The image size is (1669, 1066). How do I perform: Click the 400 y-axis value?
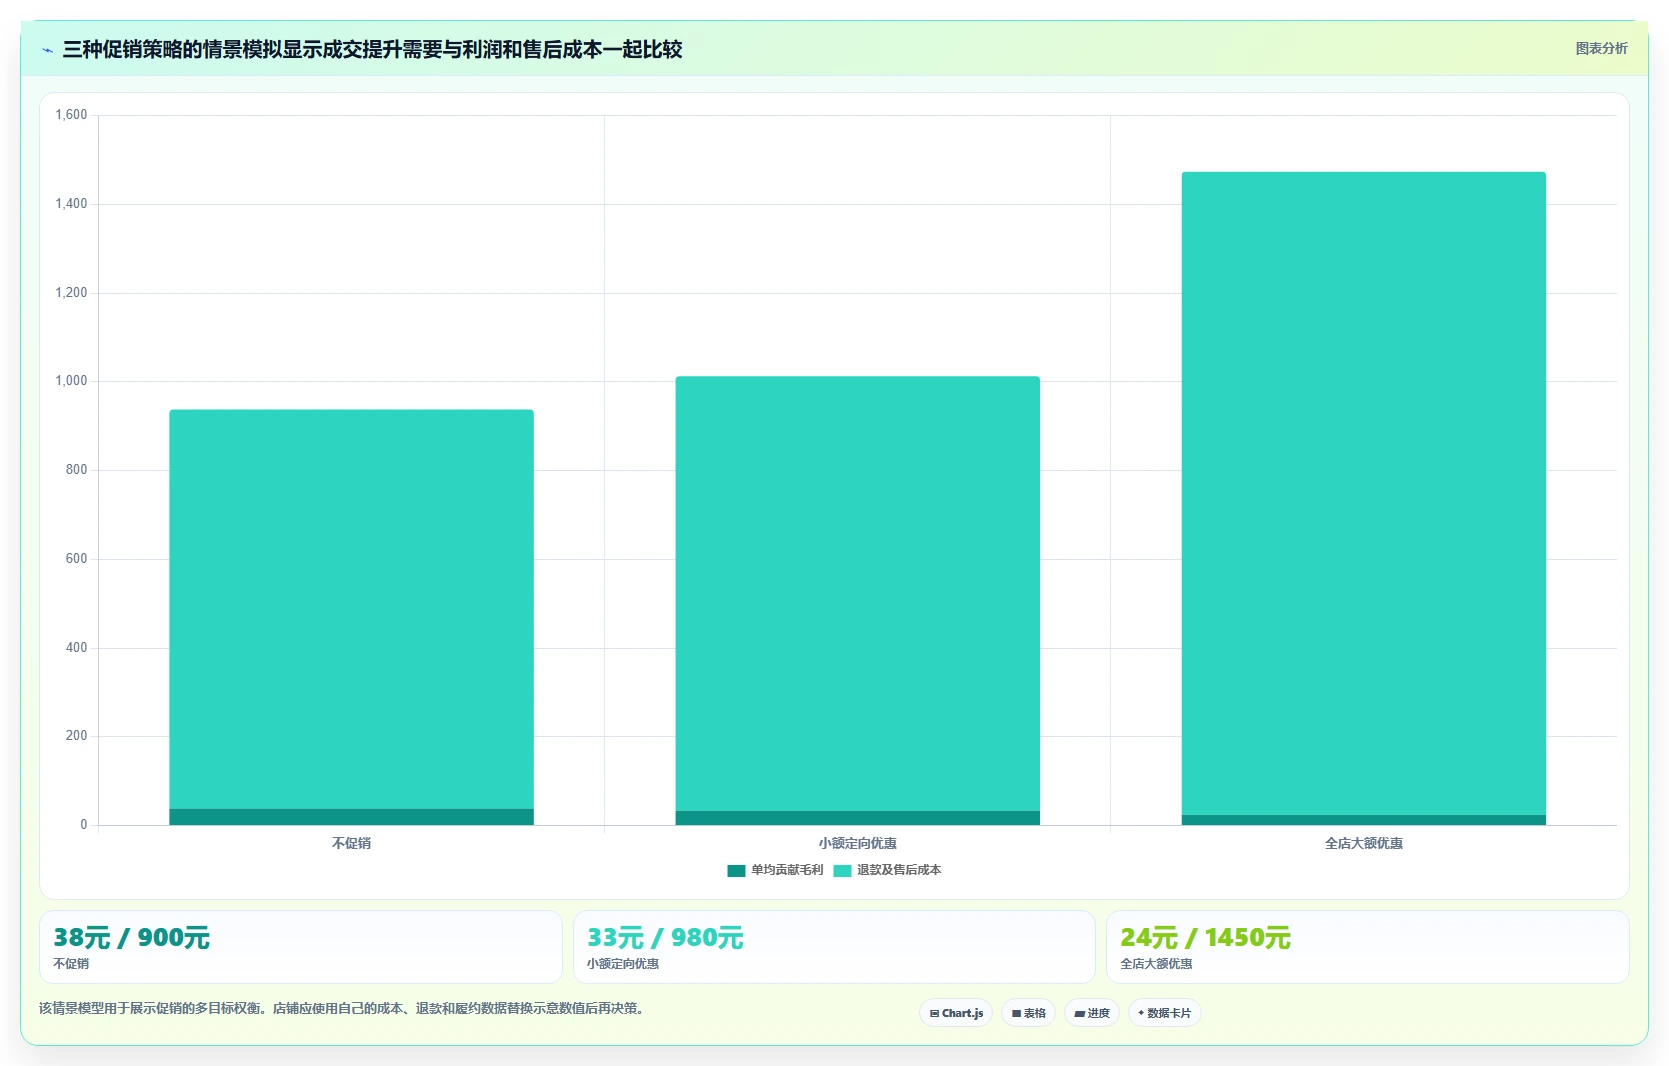76,648
